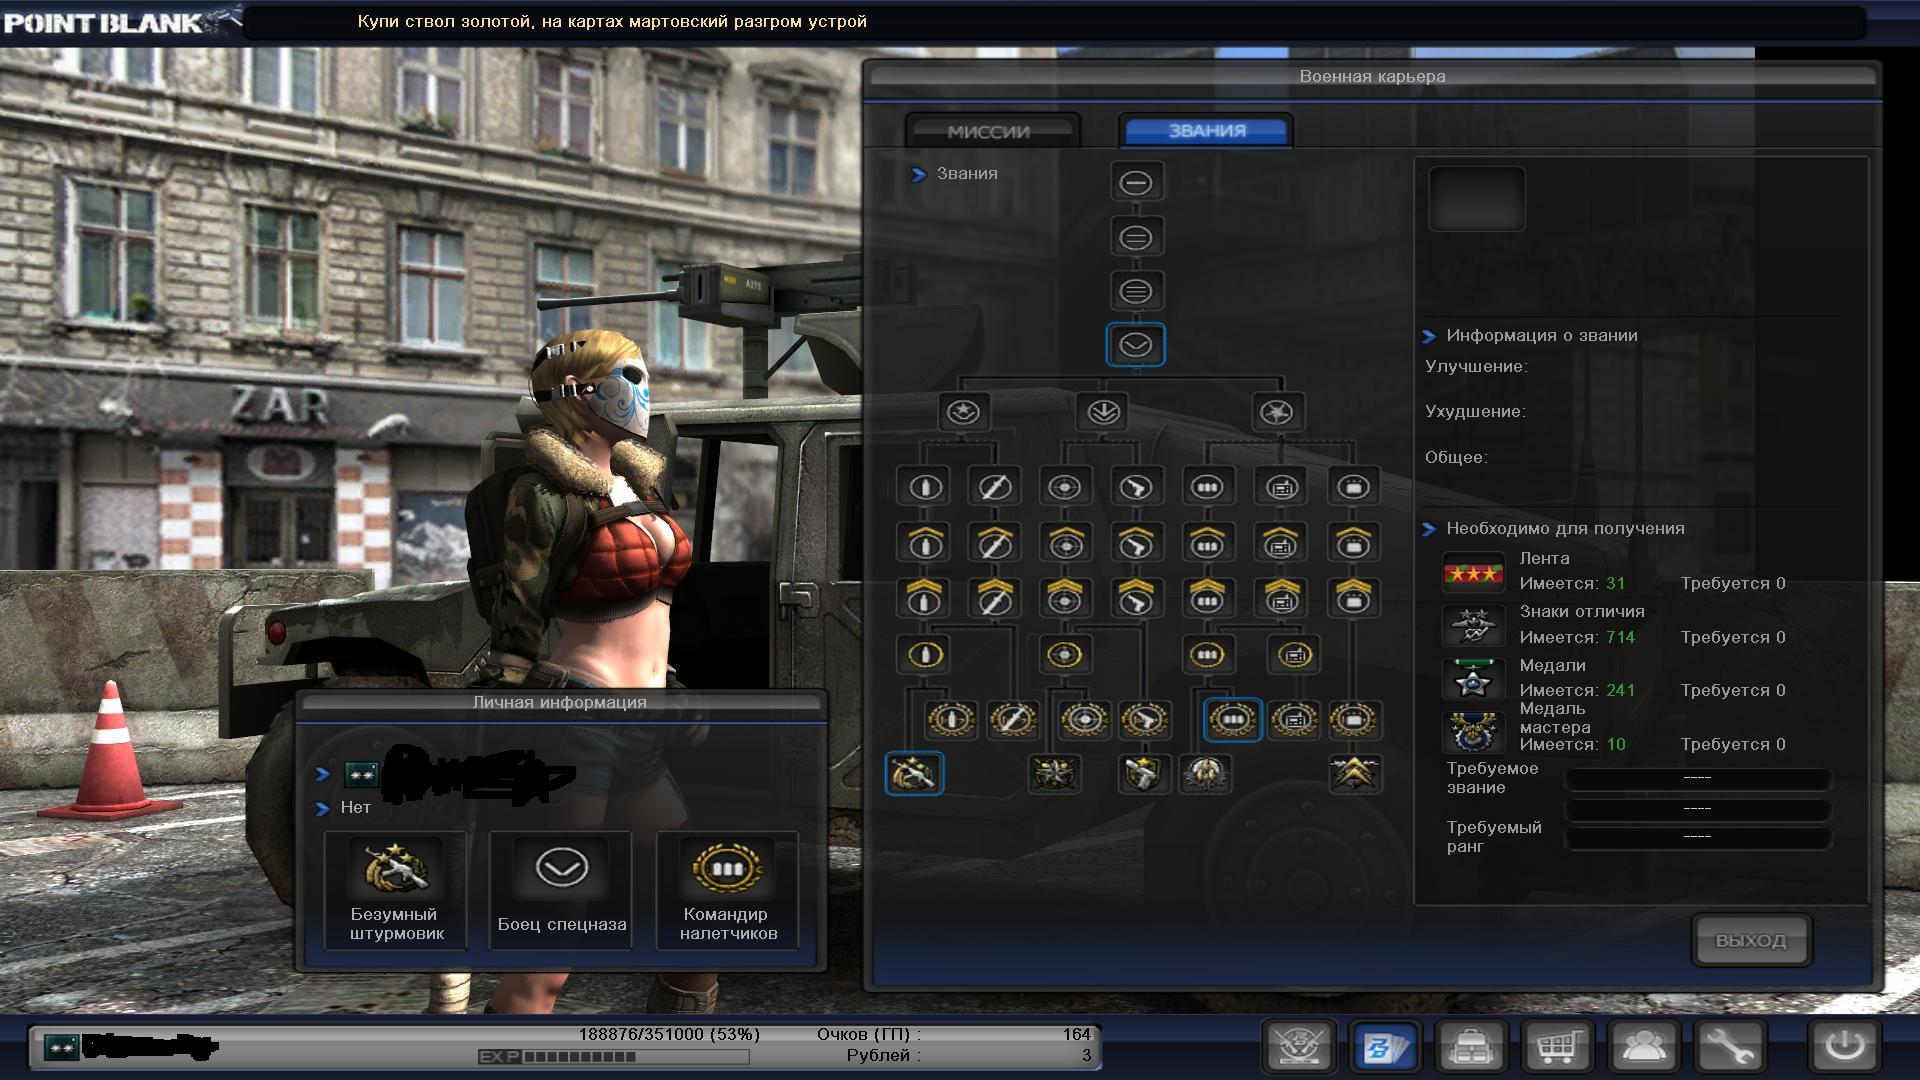1920x1080 pixels.
Task: Expand Информация о звании section arrow
Action: pyautogui.click(x=1429, y=336)
